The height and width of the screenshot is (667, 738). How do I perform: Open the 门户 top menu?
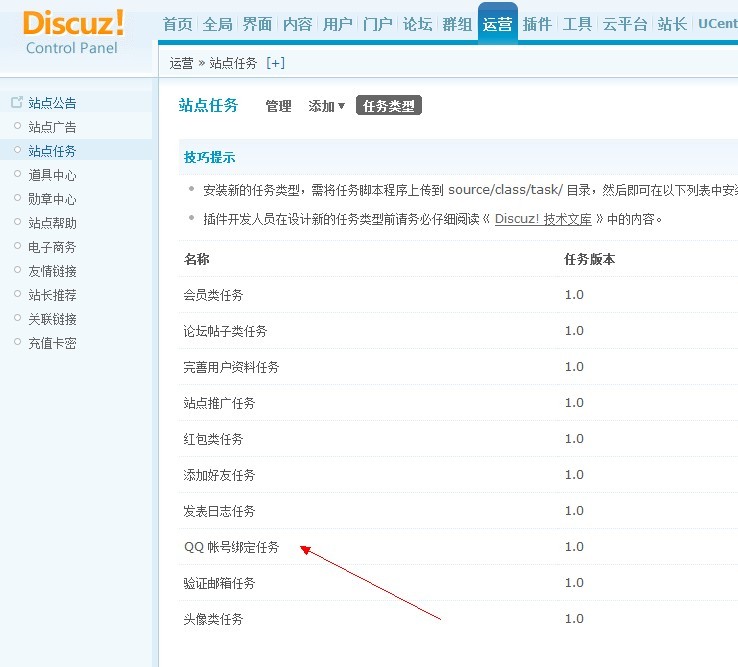[377, 24]
